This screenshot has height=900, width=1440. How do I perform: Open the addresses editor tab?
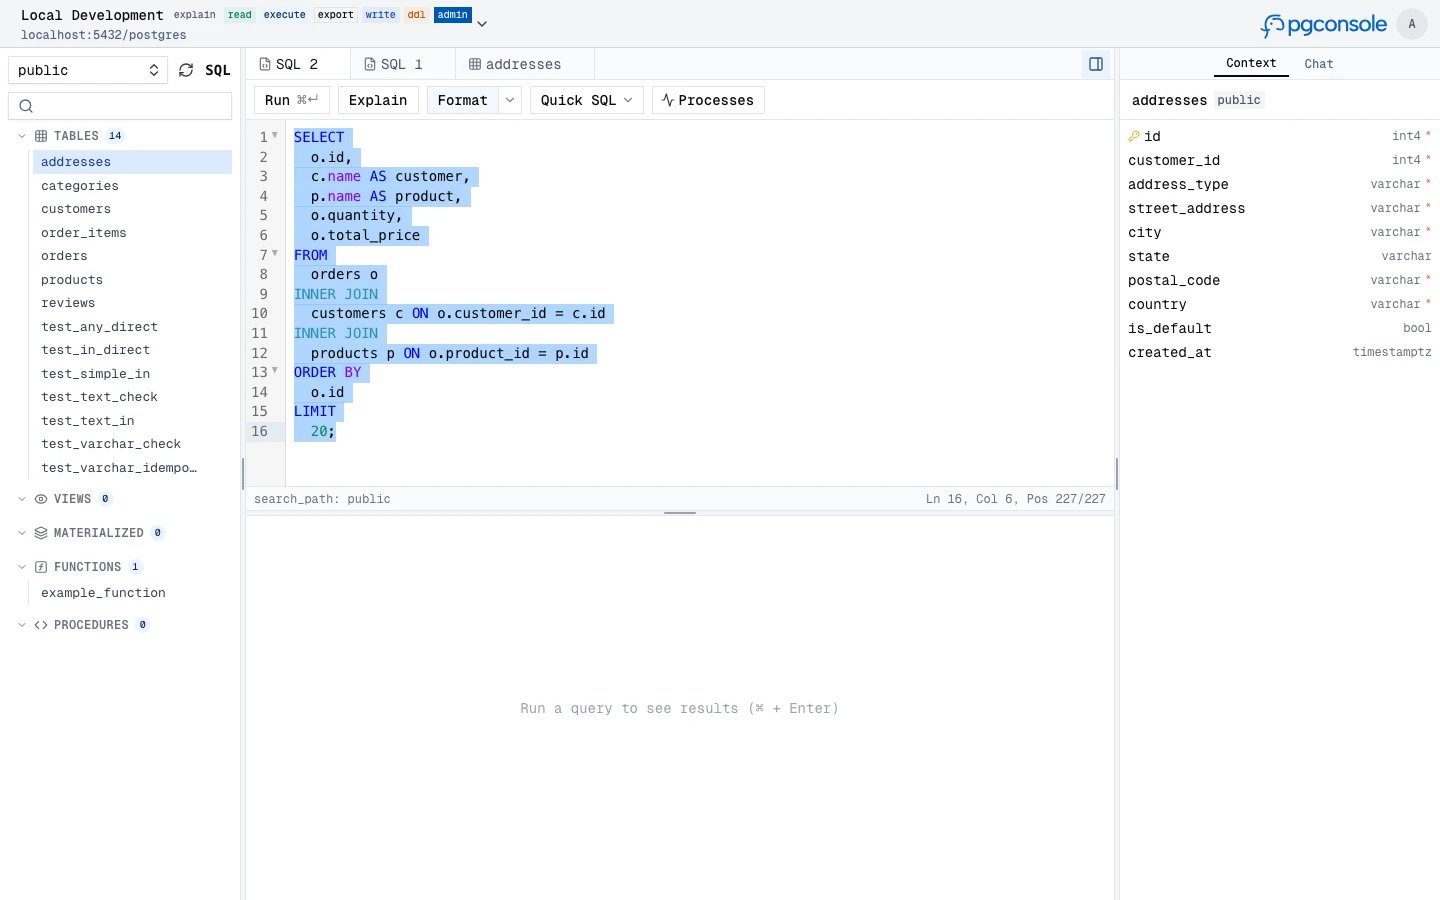525,64
